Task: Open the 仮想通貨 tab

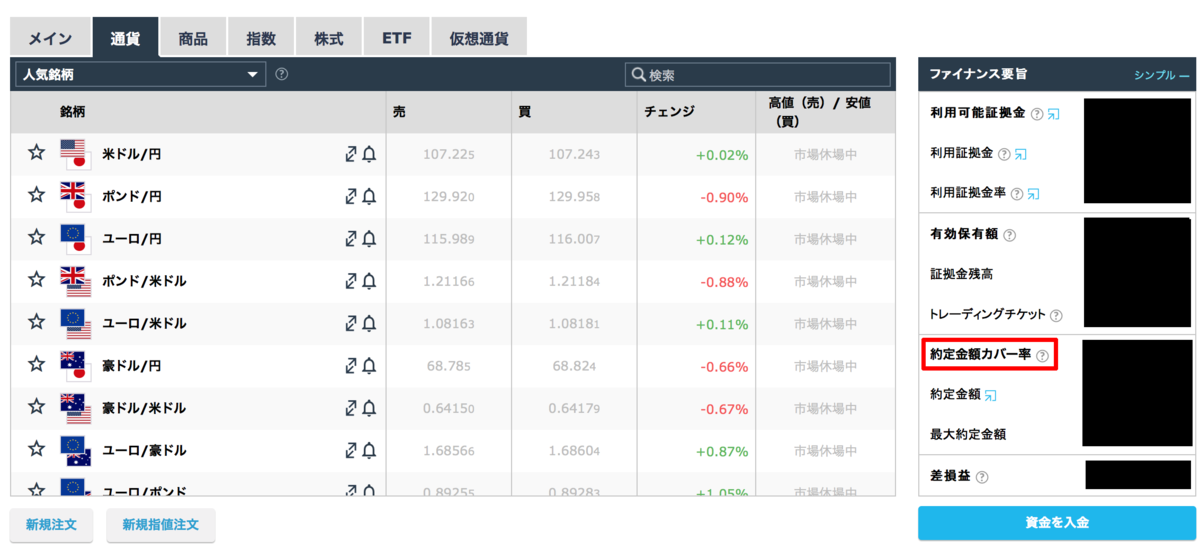Action: pyautogui.click(x=479, y=39)
